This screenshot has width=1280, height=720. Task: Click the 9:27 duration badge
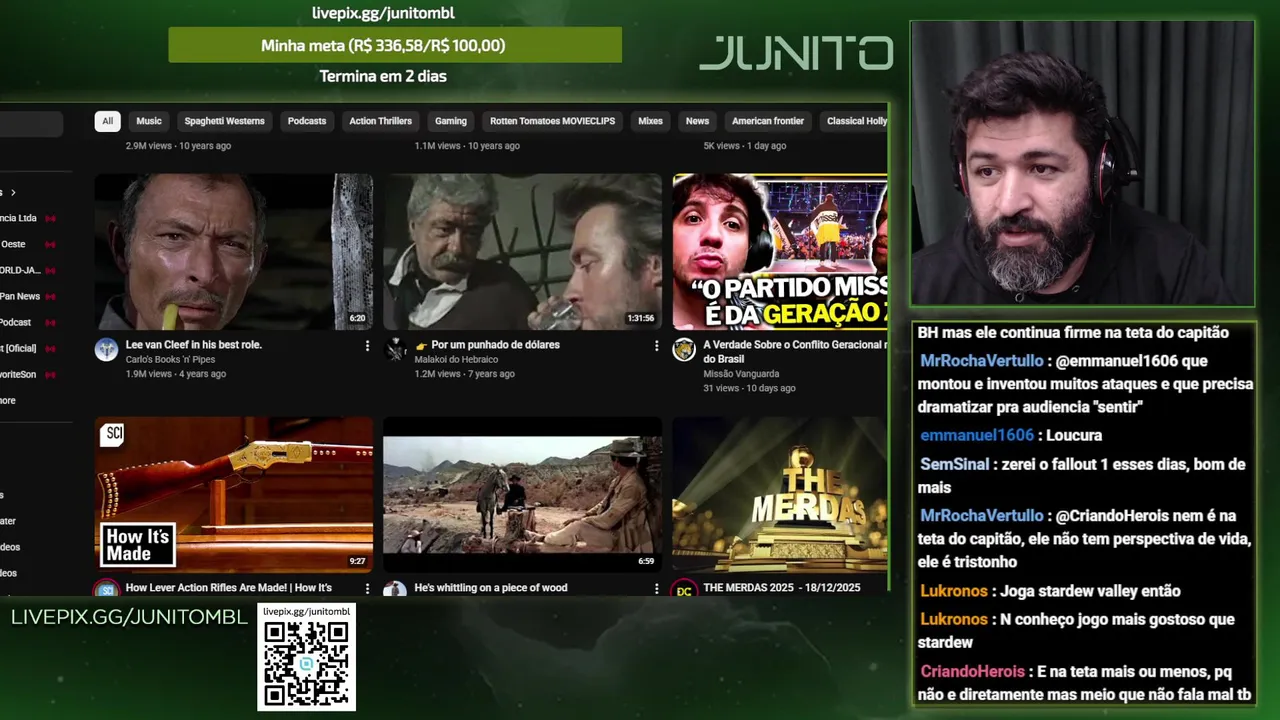357,562
